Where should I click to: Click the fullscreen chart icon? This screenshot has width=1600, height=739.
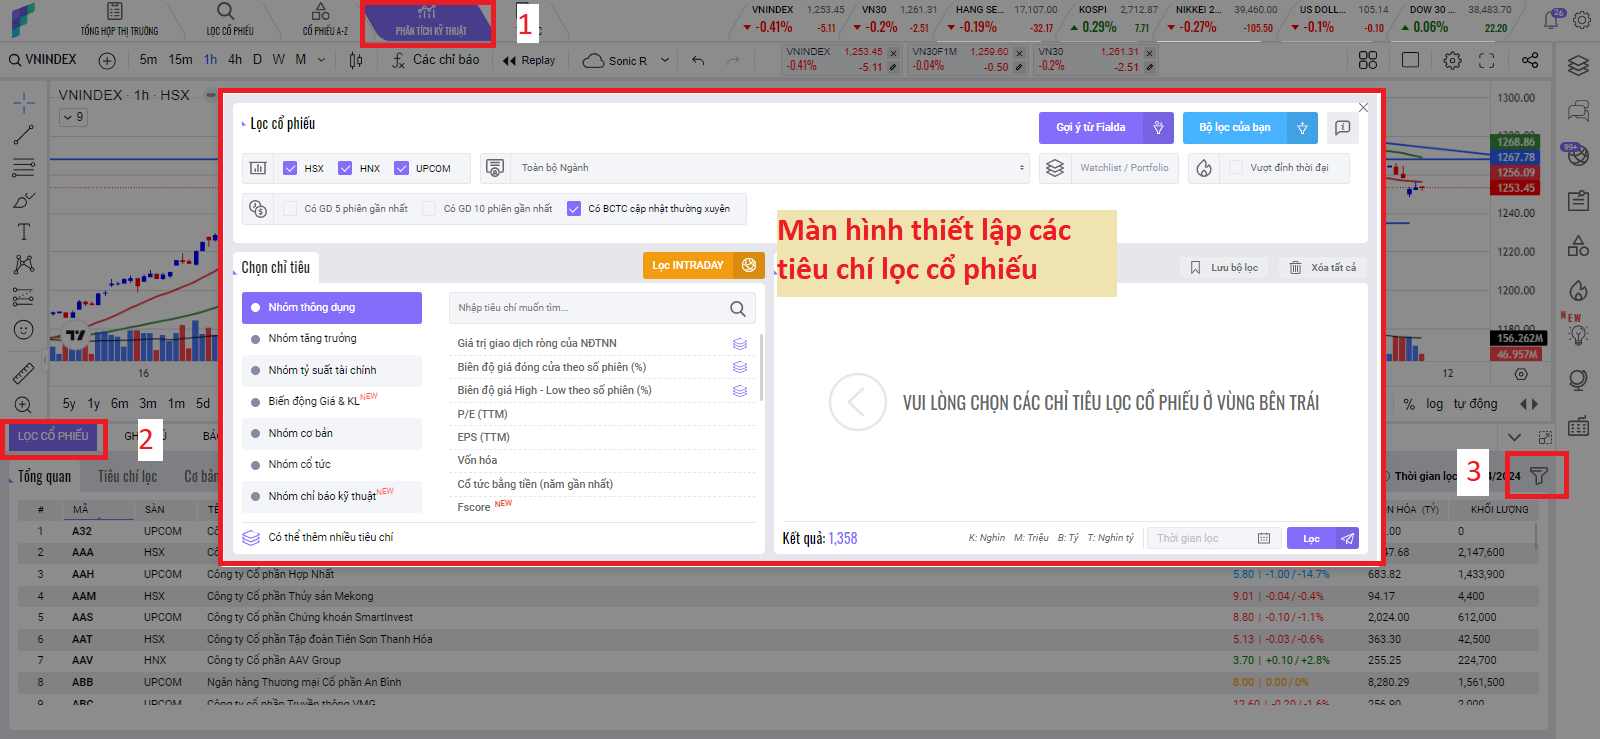coord(1487,60)
